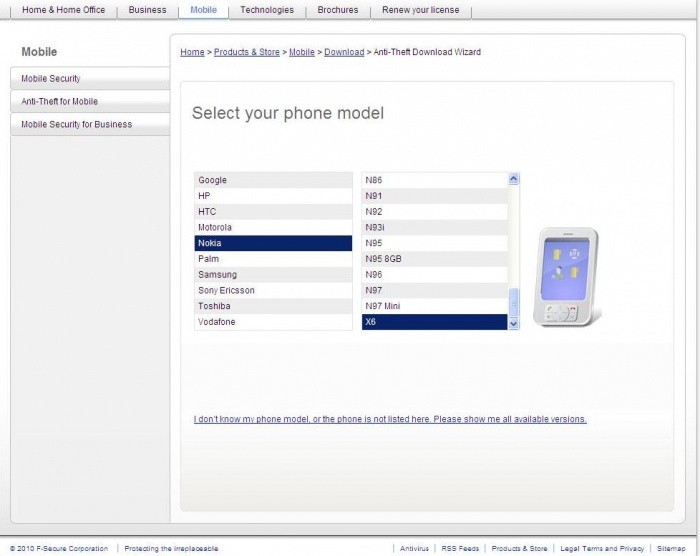This screenshot has height=556, width=700.
Task: Choose the N95 phone model
Action: (434, 243)
